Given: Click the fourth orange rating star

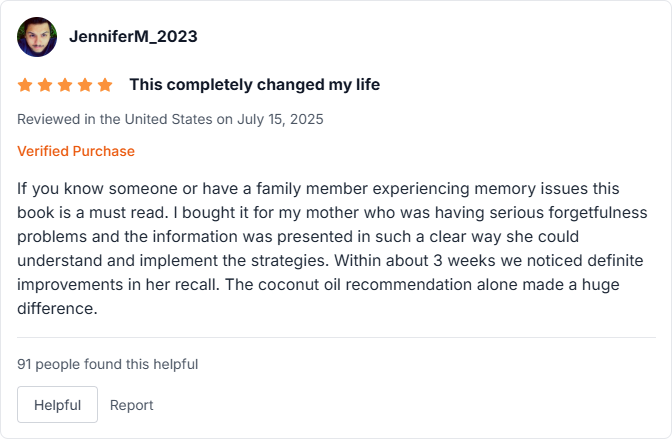Looking at the screenshot, I should tap(85, 85).
